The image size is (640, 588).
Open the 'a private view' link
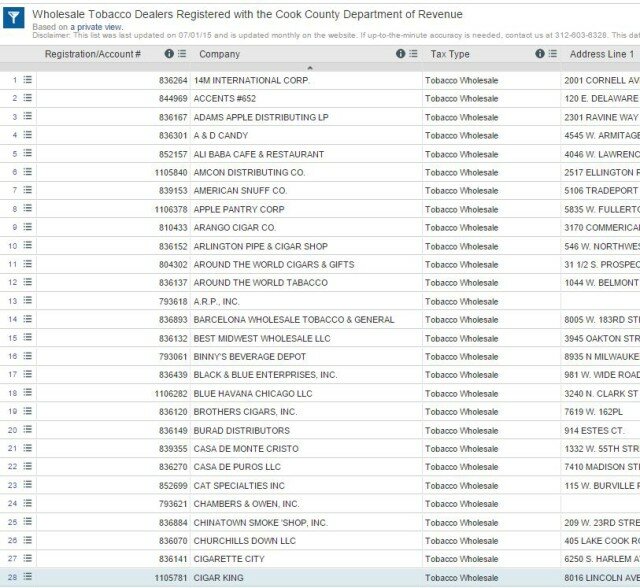(96, 27)
